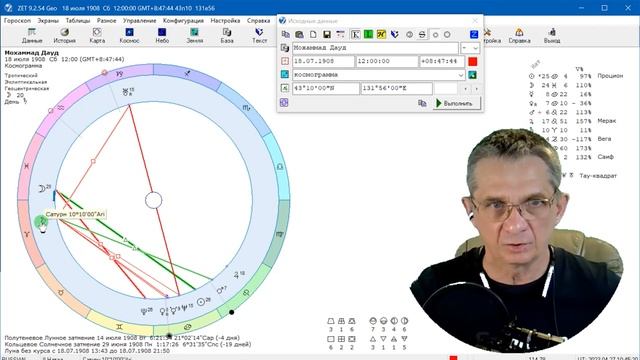The width and height of the screenshot is (640, 360).
Task: Open the космограмма chart type dropdown
Action: (x=461, y=75)
